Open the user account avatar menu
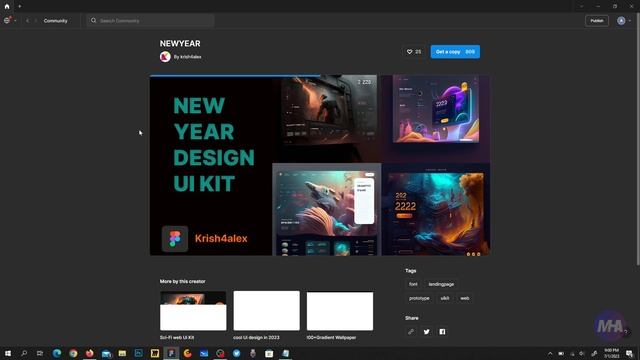This screenshot has width=640, height=360. (624, 21)
